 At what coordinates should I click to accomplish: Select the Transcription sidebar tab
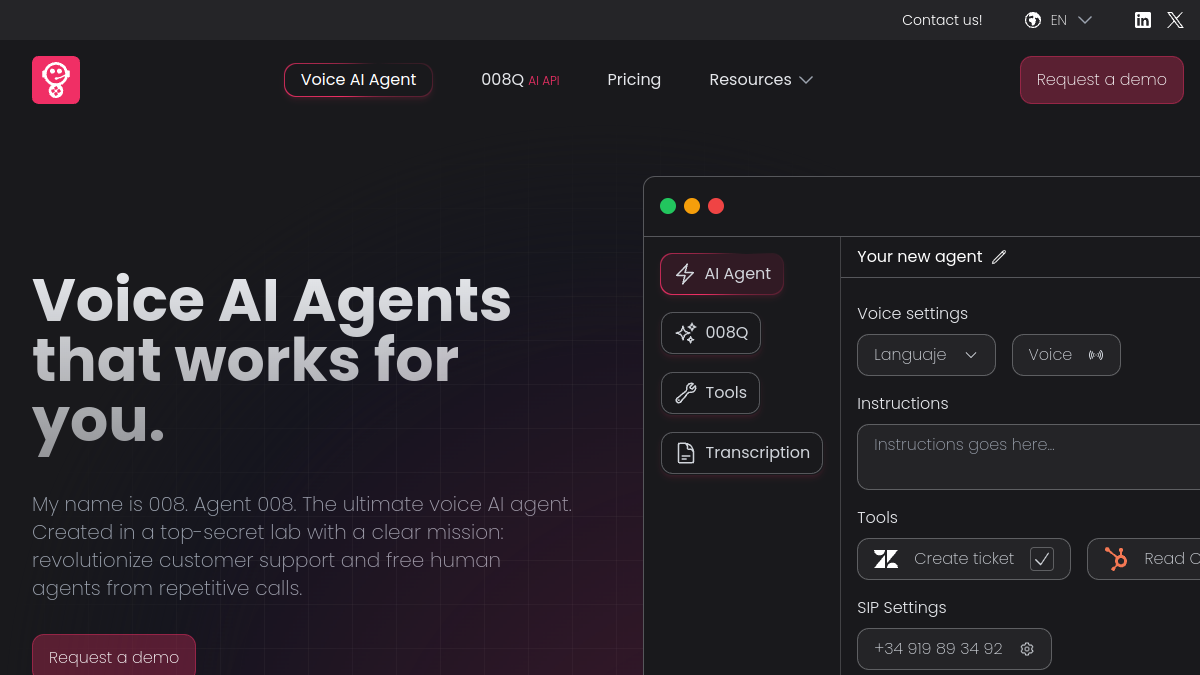742,453
